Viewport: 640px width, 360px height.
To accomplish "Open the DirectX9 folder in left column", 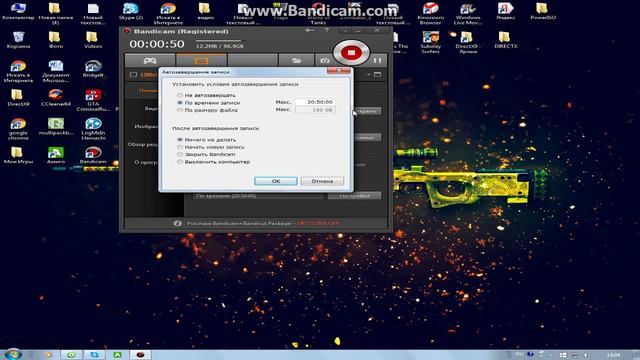I will click(x=18, y=98).
